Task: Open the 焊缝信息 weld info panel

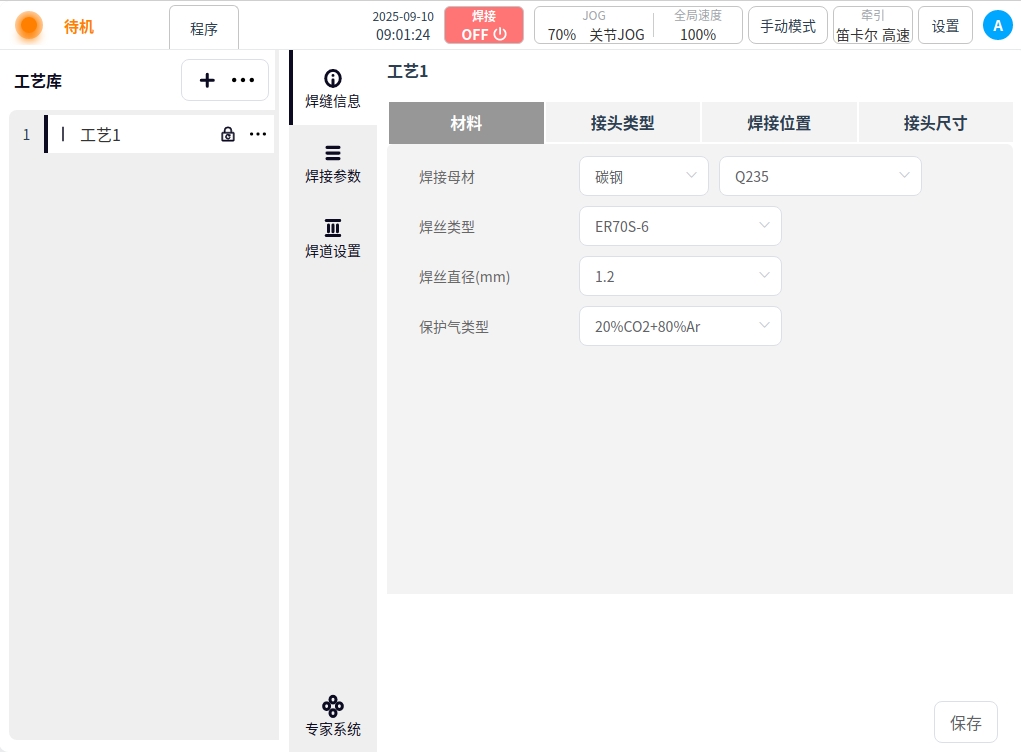Action: tap(332, 88)
